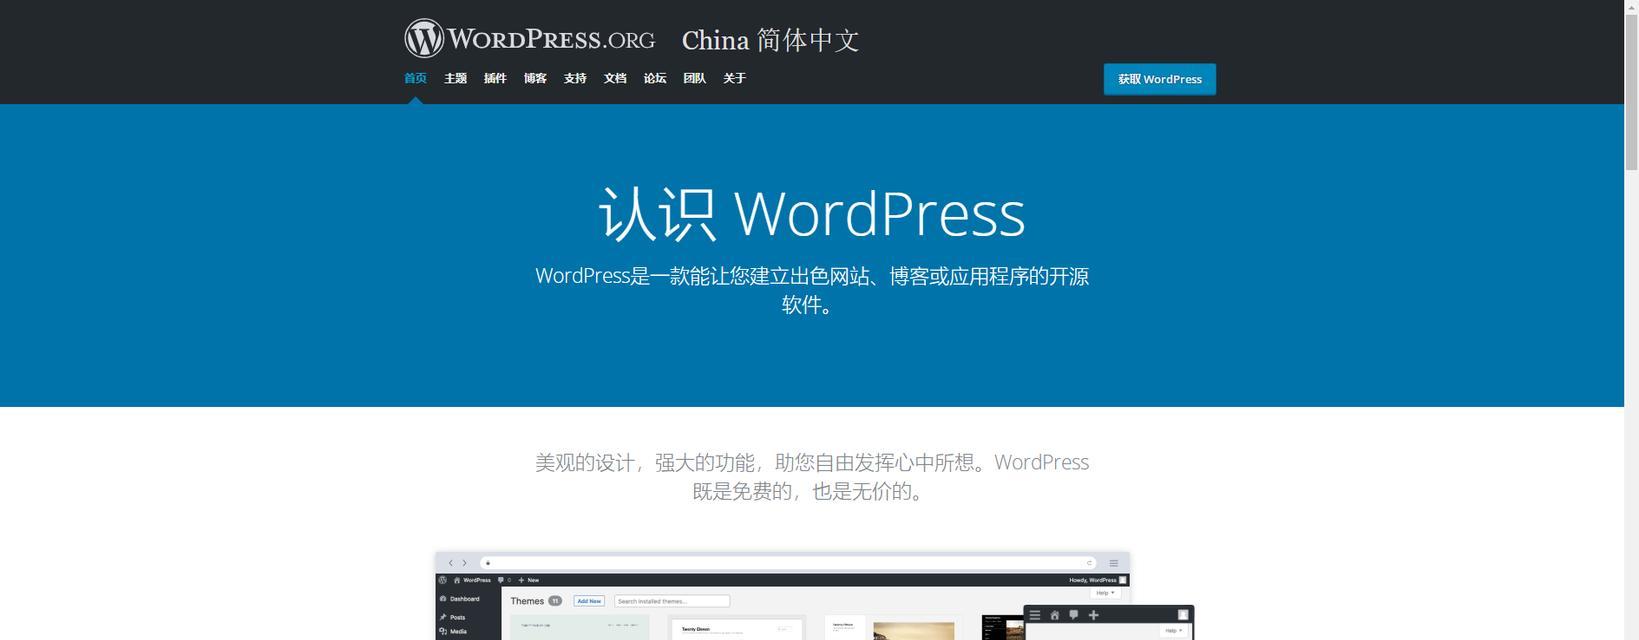Click the 认识 WordPress headline
The height and width of the screenshot is (640, 1639).
811,213
